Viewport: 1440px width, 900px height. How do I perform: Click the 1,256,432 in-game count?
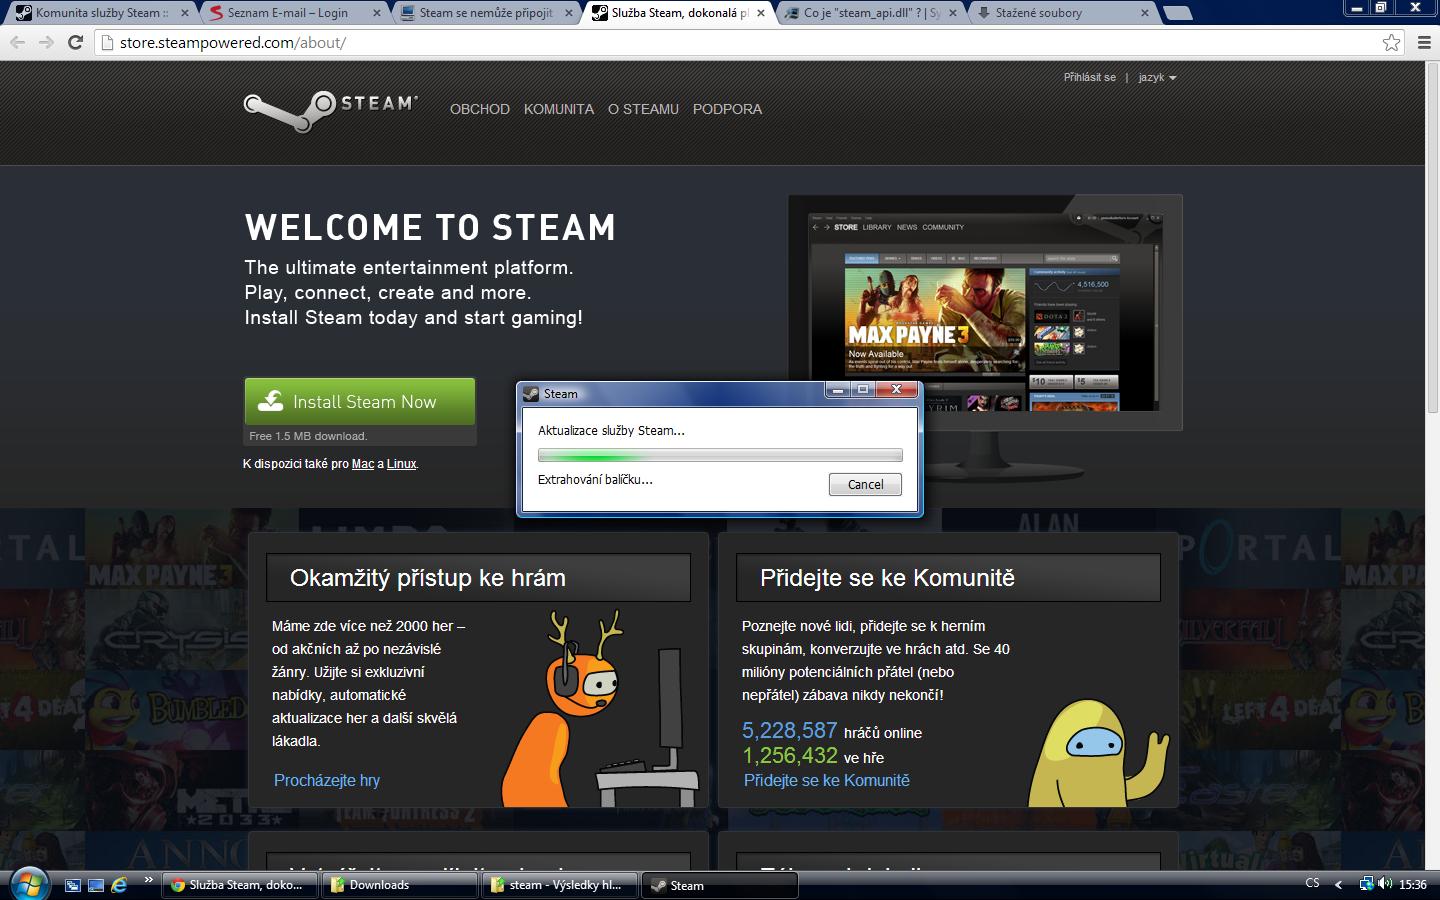789,756
